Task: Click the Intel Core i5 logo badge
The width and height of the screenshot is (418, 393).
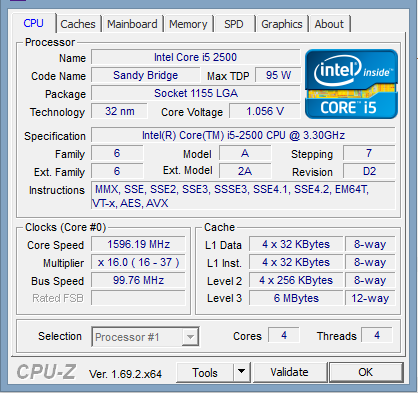Action: tap(351, 84)
